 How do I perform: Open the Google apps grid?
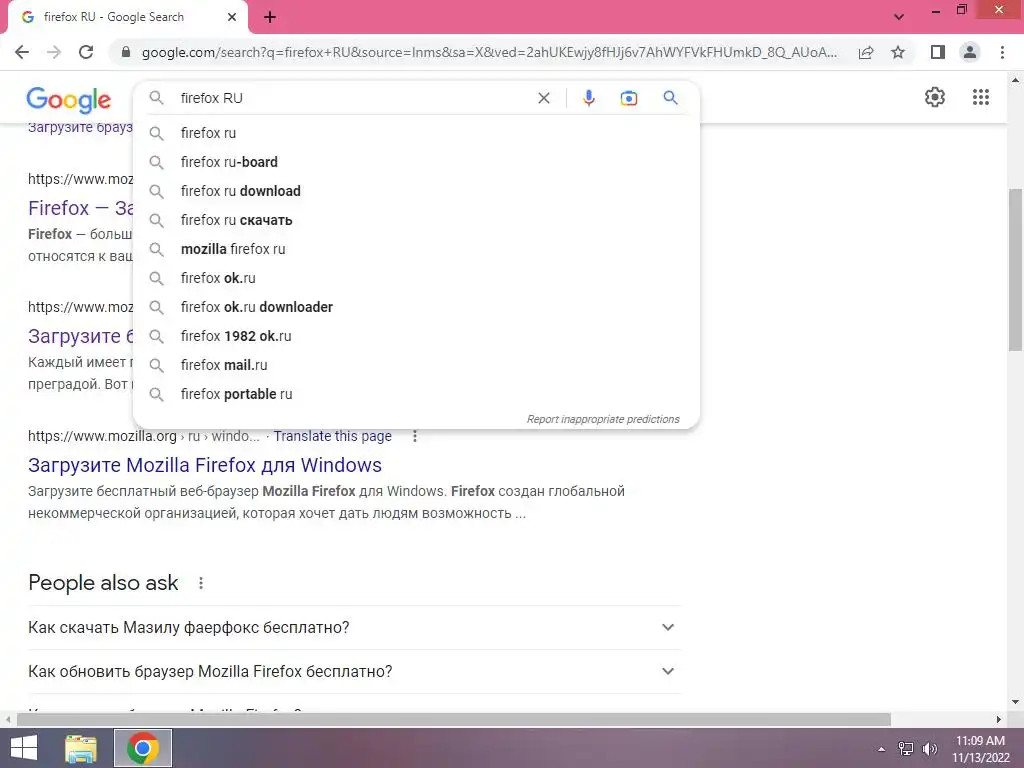pyautogui.click(x=980, y=97)
